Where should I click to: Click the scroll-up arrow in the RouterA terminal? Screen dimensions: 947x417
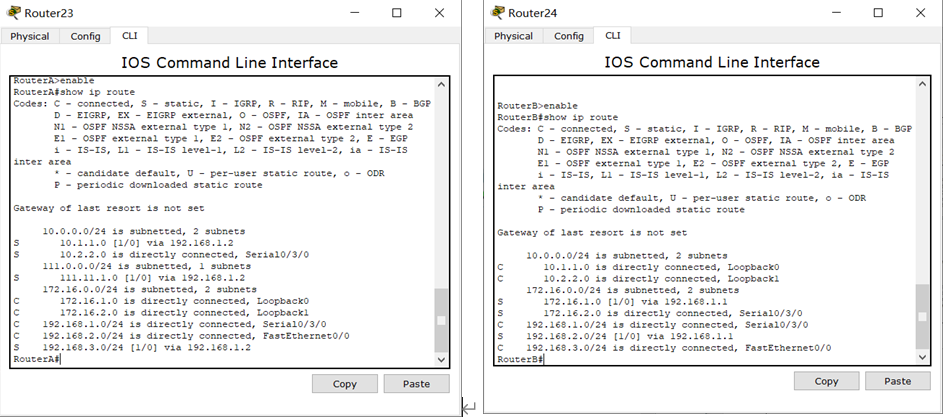click(441, 85)
